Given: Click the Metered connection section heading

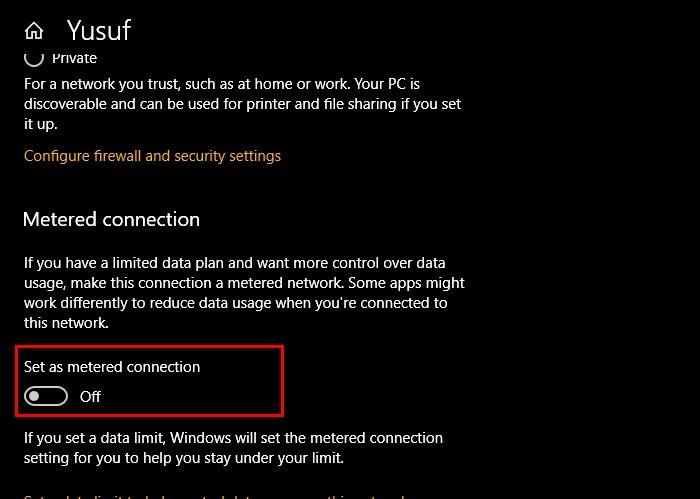Looking at the screenshot, I should click(111, 220).
